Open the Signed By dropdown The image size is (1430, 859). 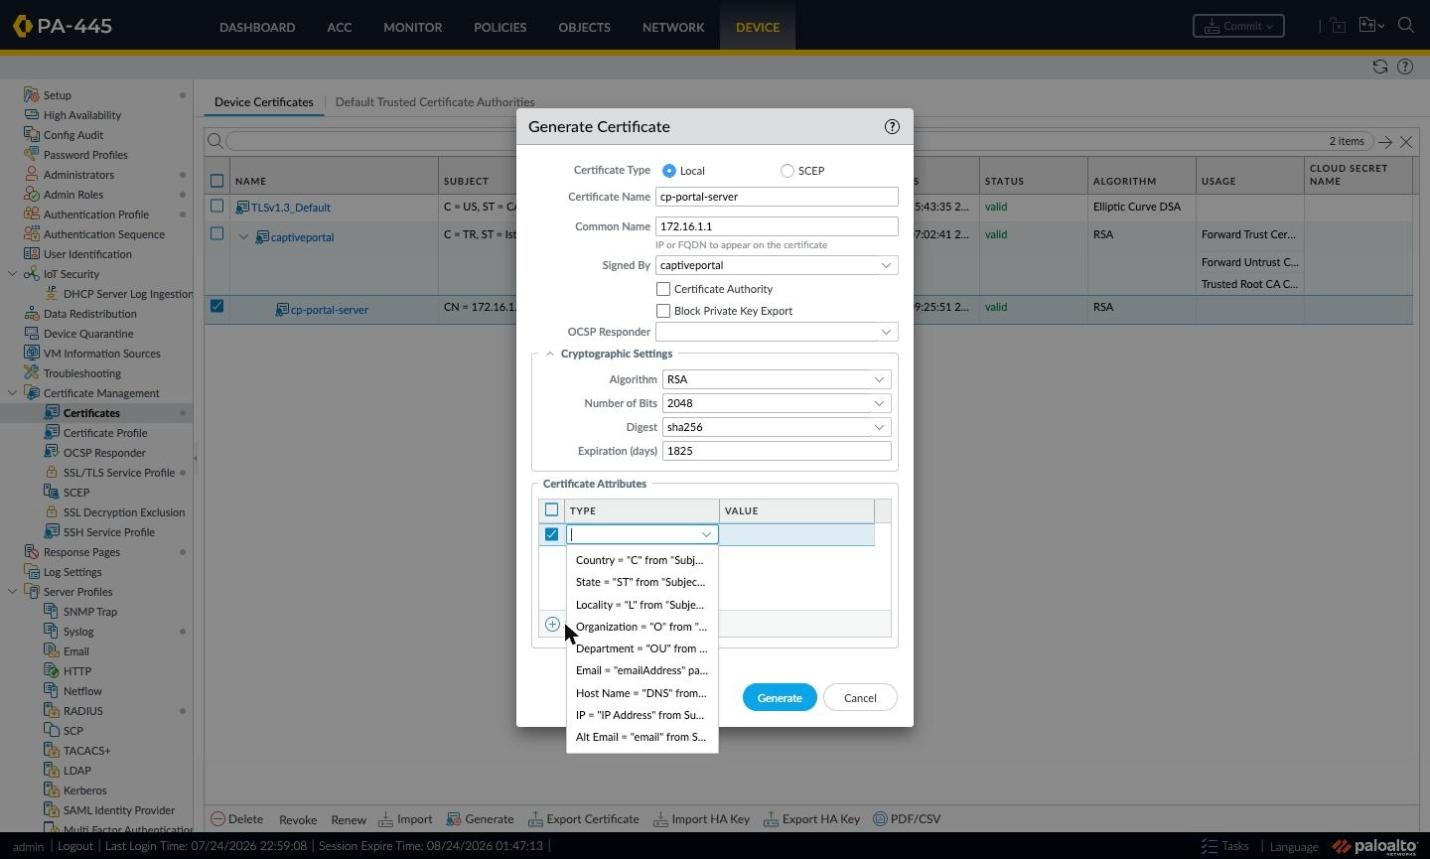click(x=885, y=265)
